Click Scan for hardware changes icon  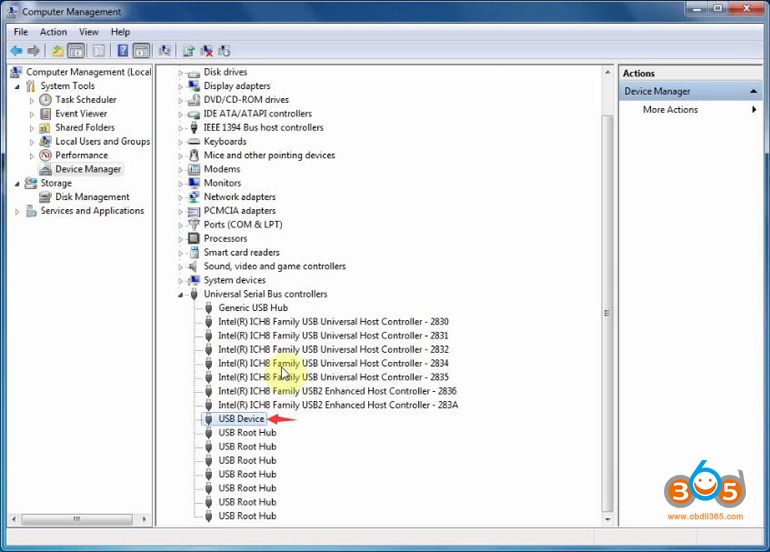[x=165, y=51]
